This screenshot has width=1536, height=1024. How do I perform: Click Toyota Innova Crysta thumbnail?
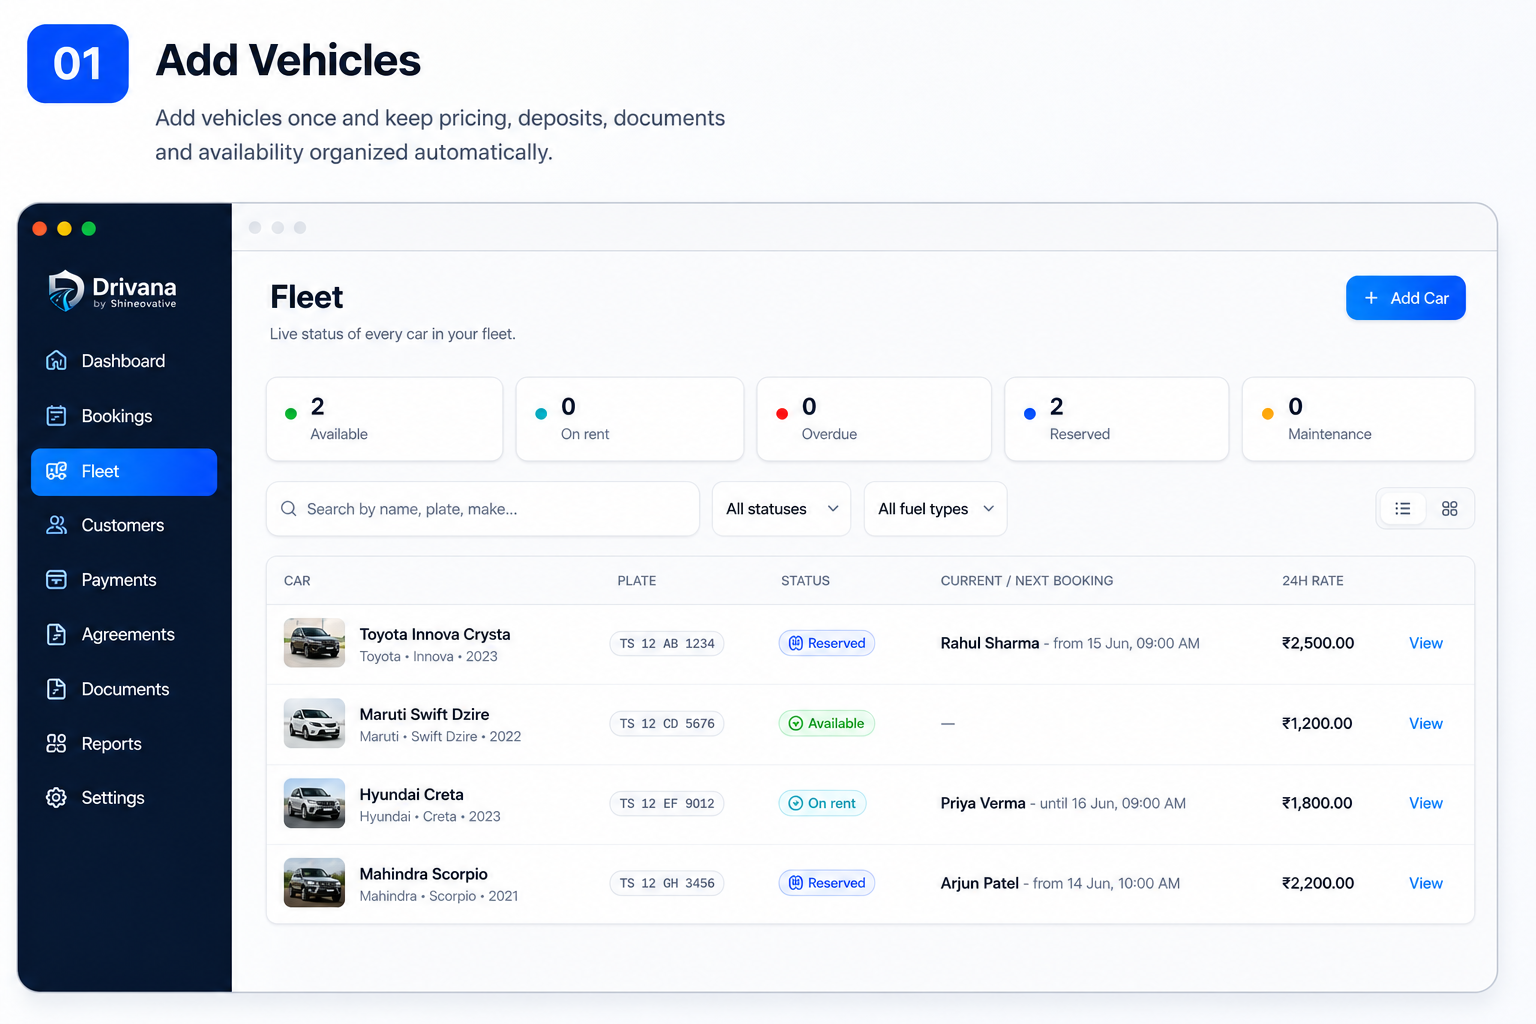click(x=314, y=643)
